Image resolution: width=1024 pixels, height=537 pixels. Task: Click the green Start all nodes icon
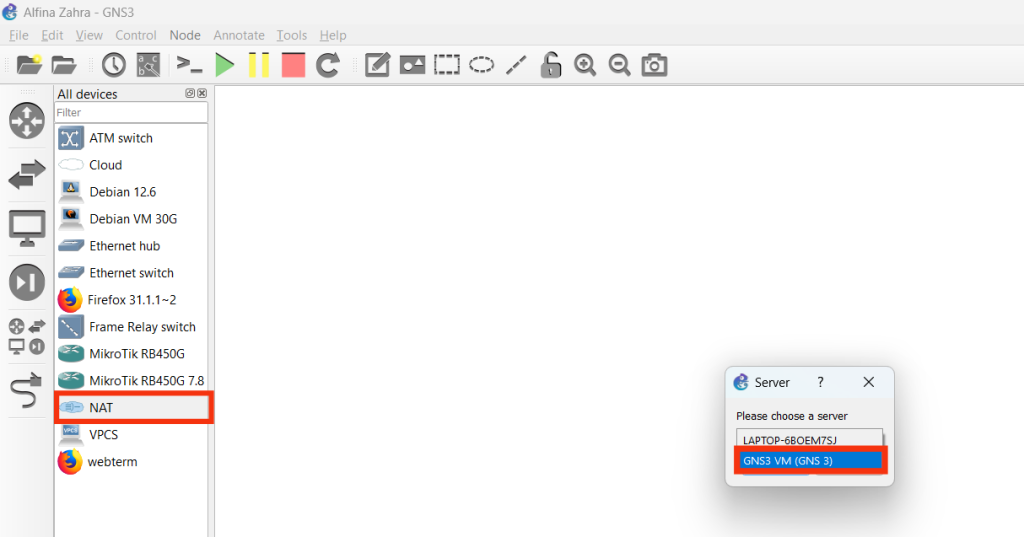pyautogui.click(x=225, y=65)
